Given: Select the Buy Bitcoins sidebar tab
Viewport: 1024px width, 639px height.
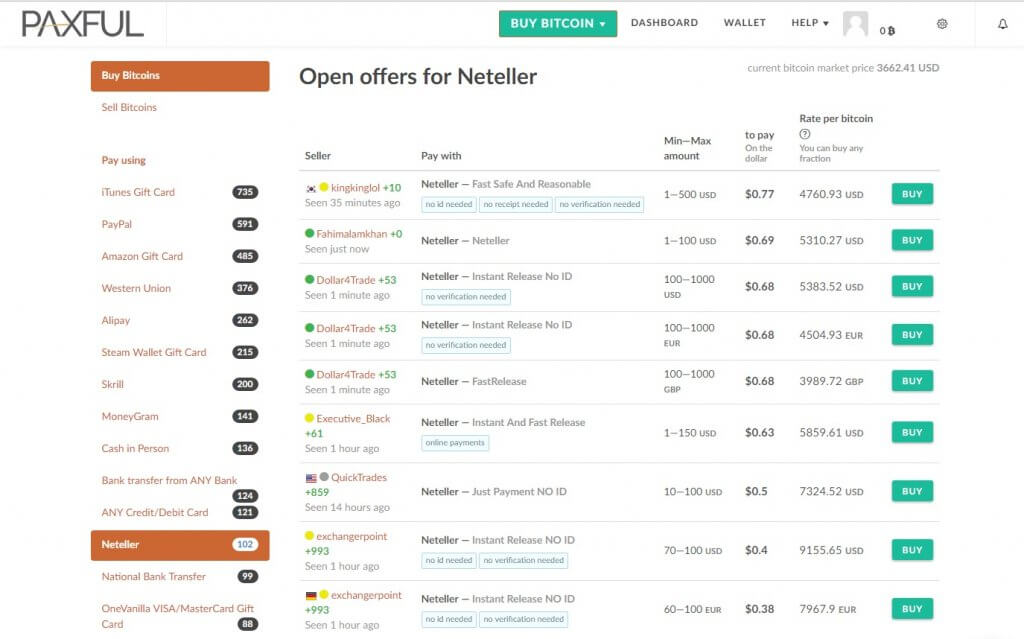Looking at the screenshot, I should [x=180, y=76].
